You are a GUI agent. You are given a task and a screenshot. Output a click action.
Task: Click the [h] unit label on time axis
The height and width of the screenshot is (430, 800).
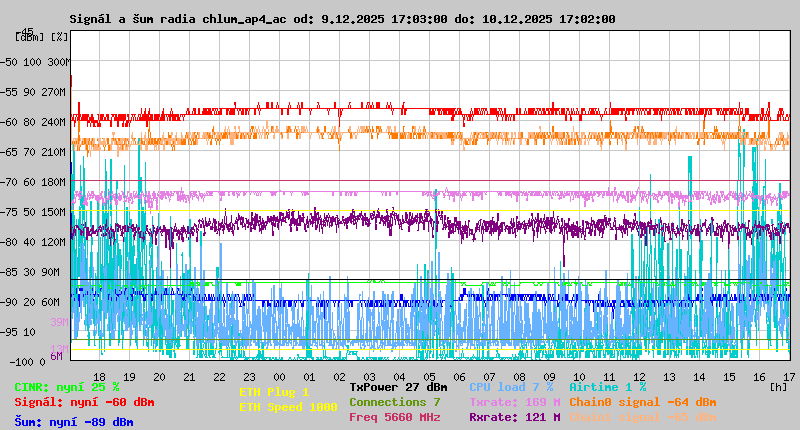coord(778,386)
